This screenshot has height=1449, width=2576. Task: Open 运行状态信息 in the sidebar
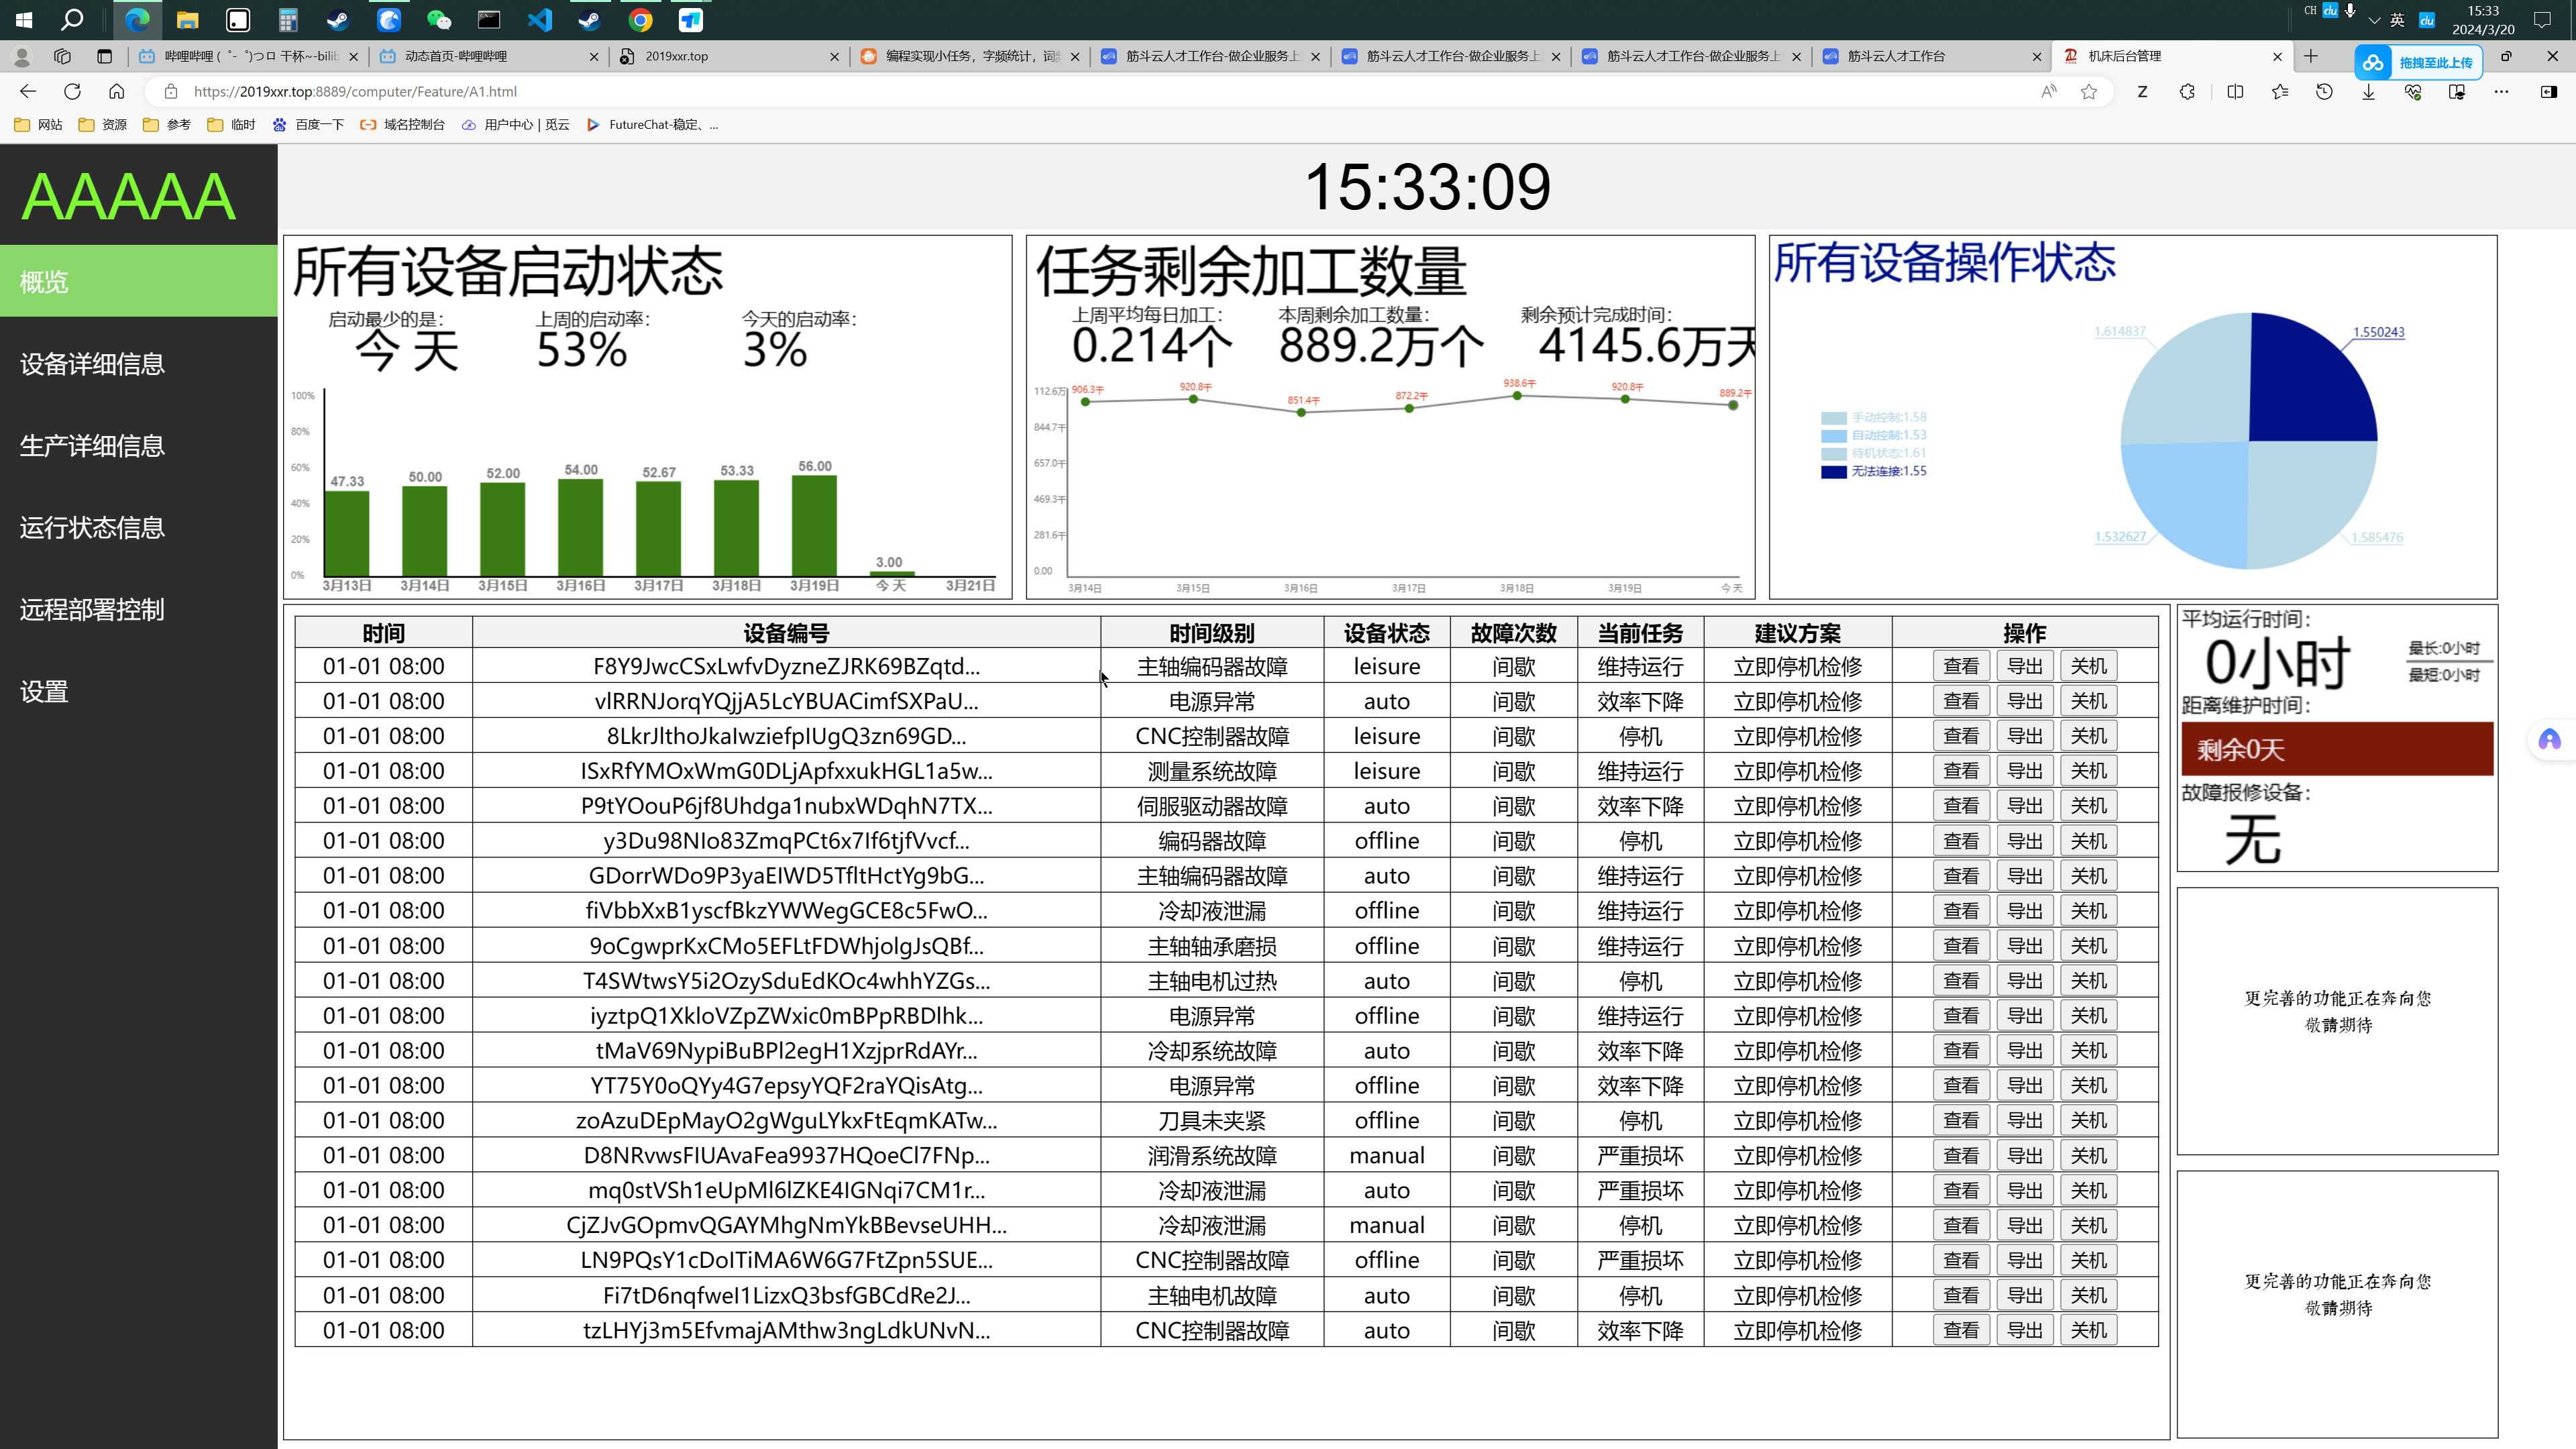(139, 527)
